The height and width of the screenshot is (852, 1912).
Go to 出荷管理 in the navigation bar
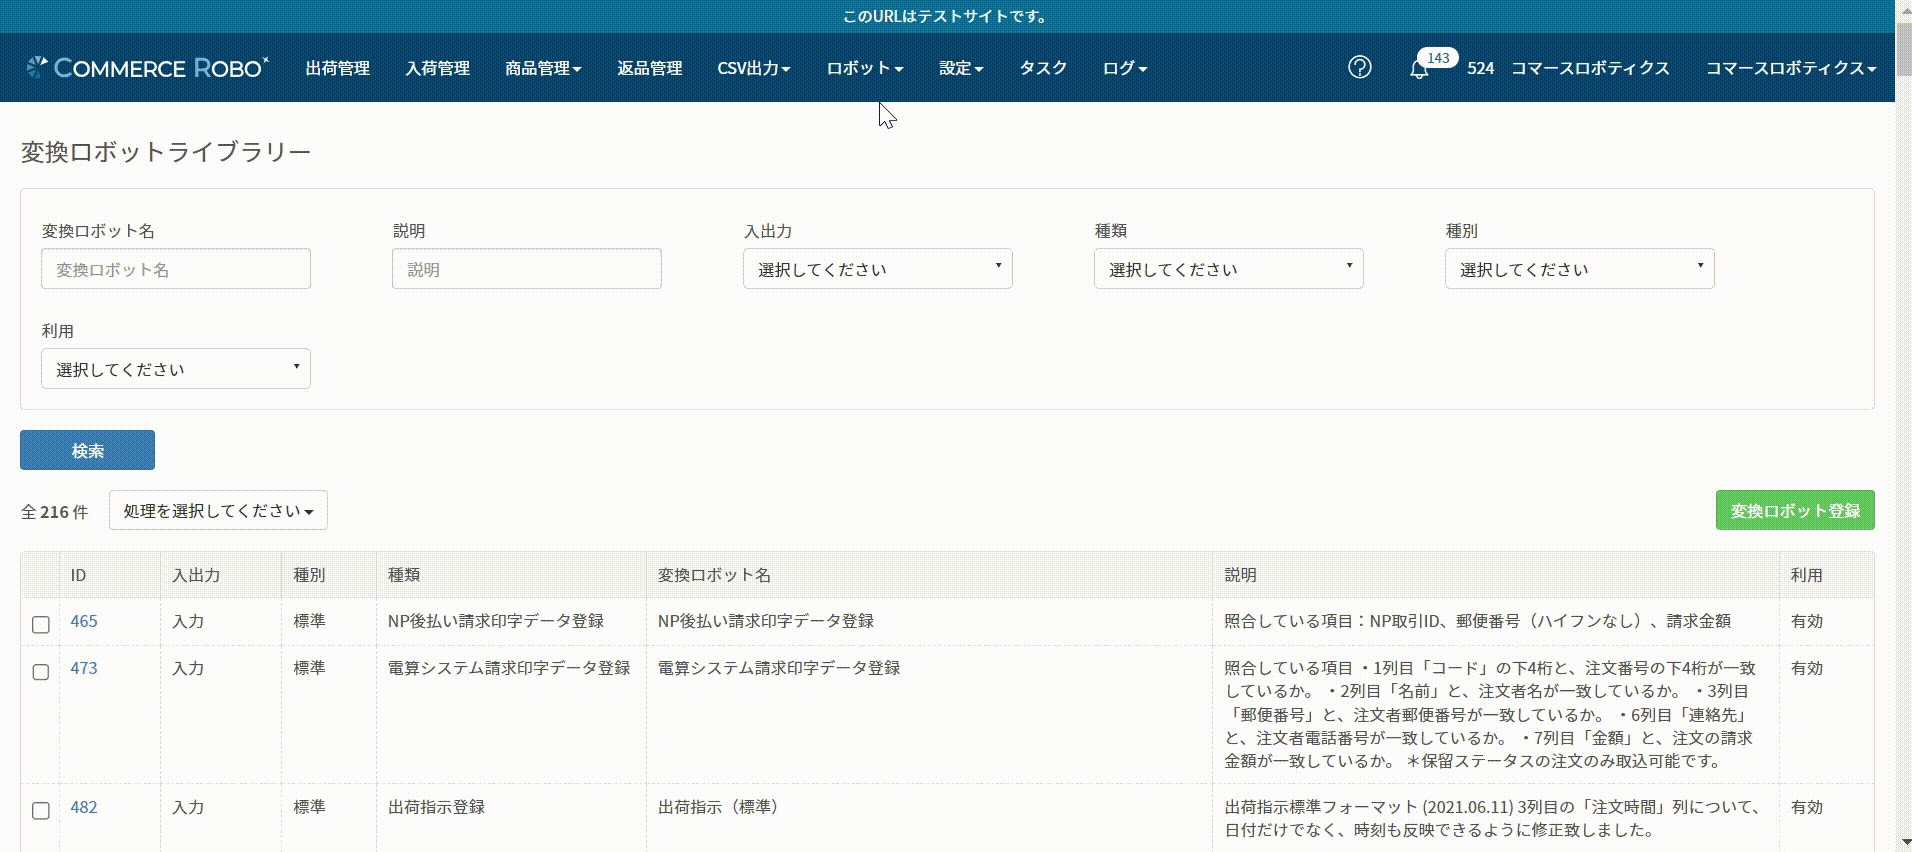(338, 68)
